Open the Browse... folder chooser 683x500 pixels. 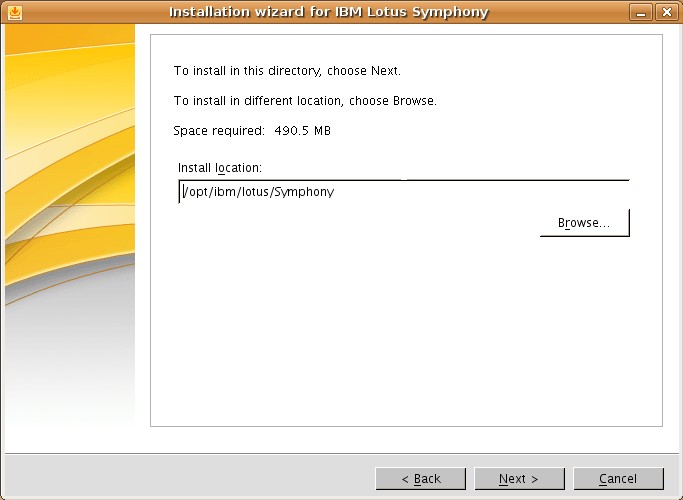[585, 223]
